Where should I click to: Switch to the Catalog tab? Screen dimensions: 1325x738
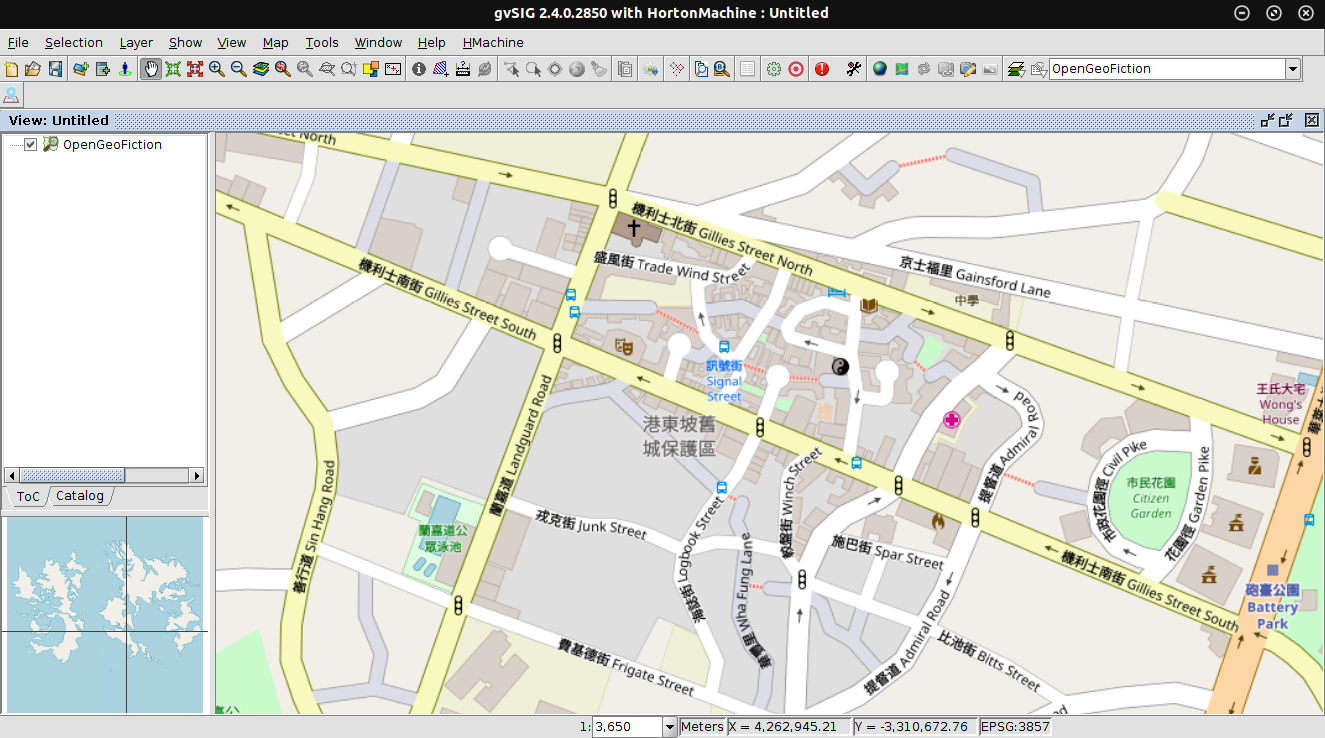point(80,495)
